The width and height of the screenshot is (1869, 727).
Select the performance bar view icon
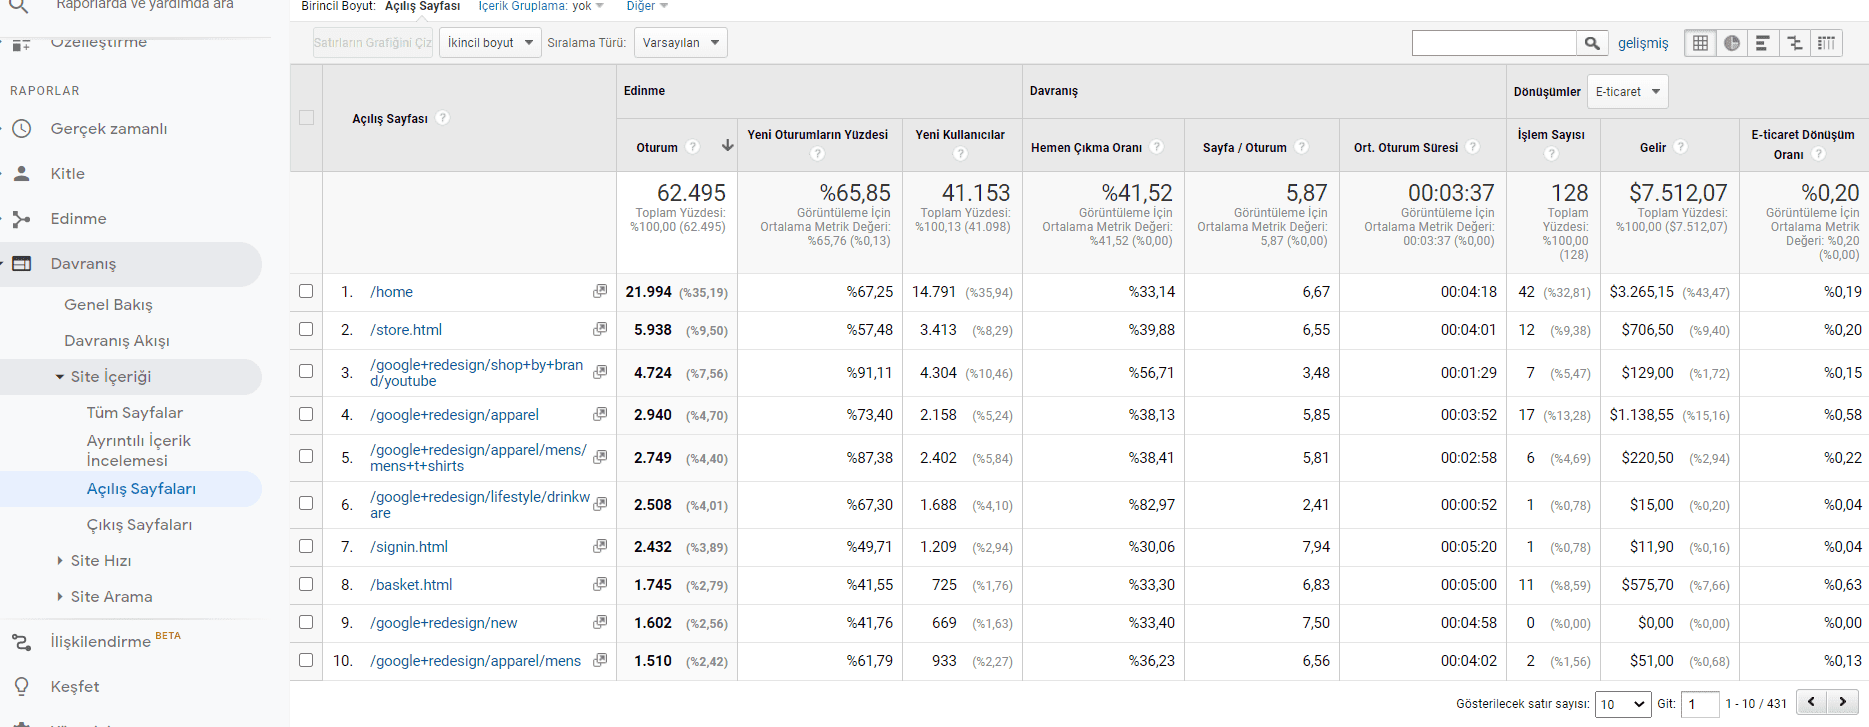pyautogui.click(x=1763, y=43)
